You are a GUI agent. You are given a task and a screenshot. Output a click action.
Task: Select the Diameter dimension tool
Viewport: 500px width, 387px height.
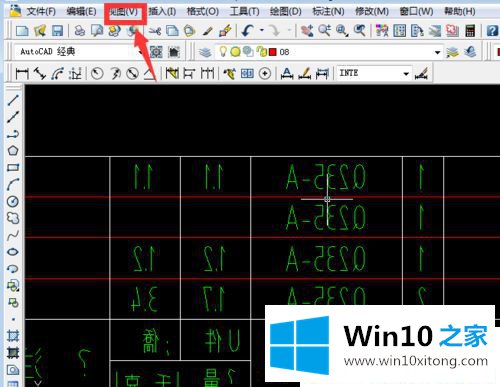(132, 73)
